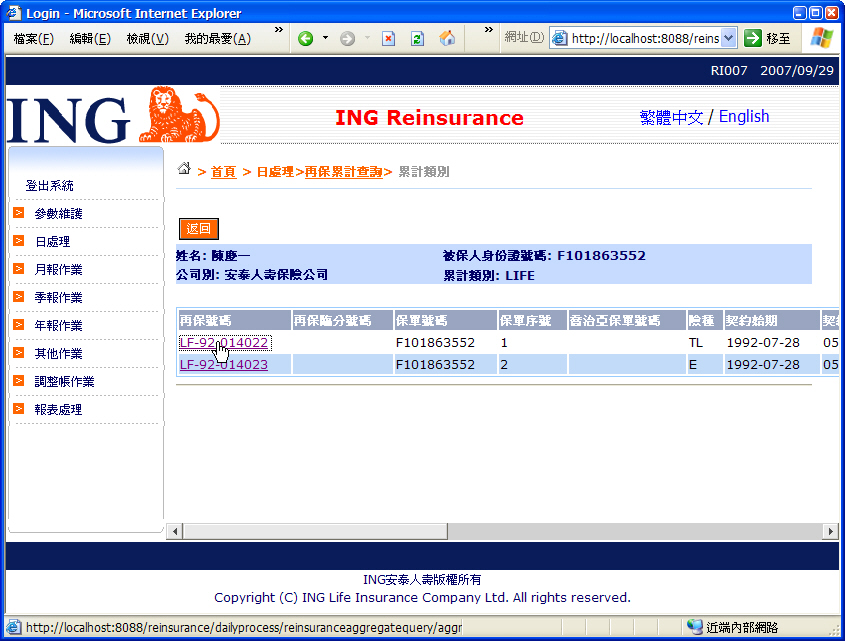Click the horizontal scrollbar right arrow
The image size is (845, 641).
point(830,532)
